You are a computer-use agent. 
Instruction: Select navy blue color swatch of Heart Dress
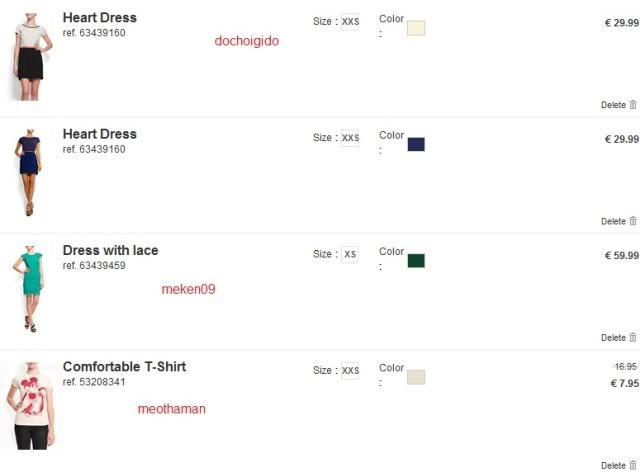pos(416,144)
